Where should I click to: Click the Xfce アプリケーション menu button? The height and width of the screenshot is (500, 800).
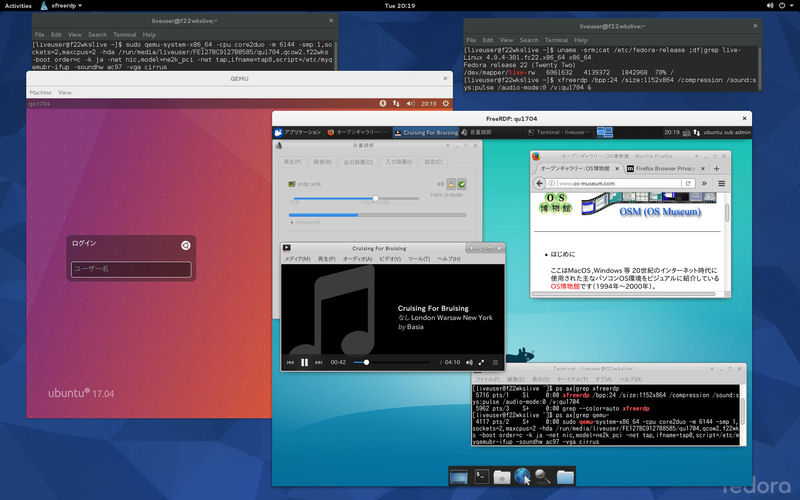pos(297,132)
